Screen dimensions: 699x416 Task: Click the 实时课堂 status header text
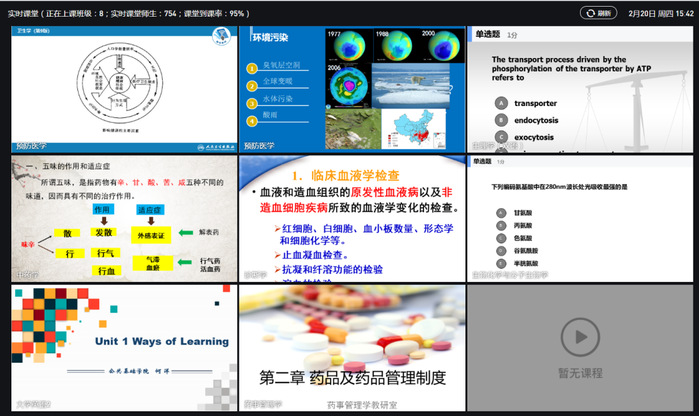(128, 13)
